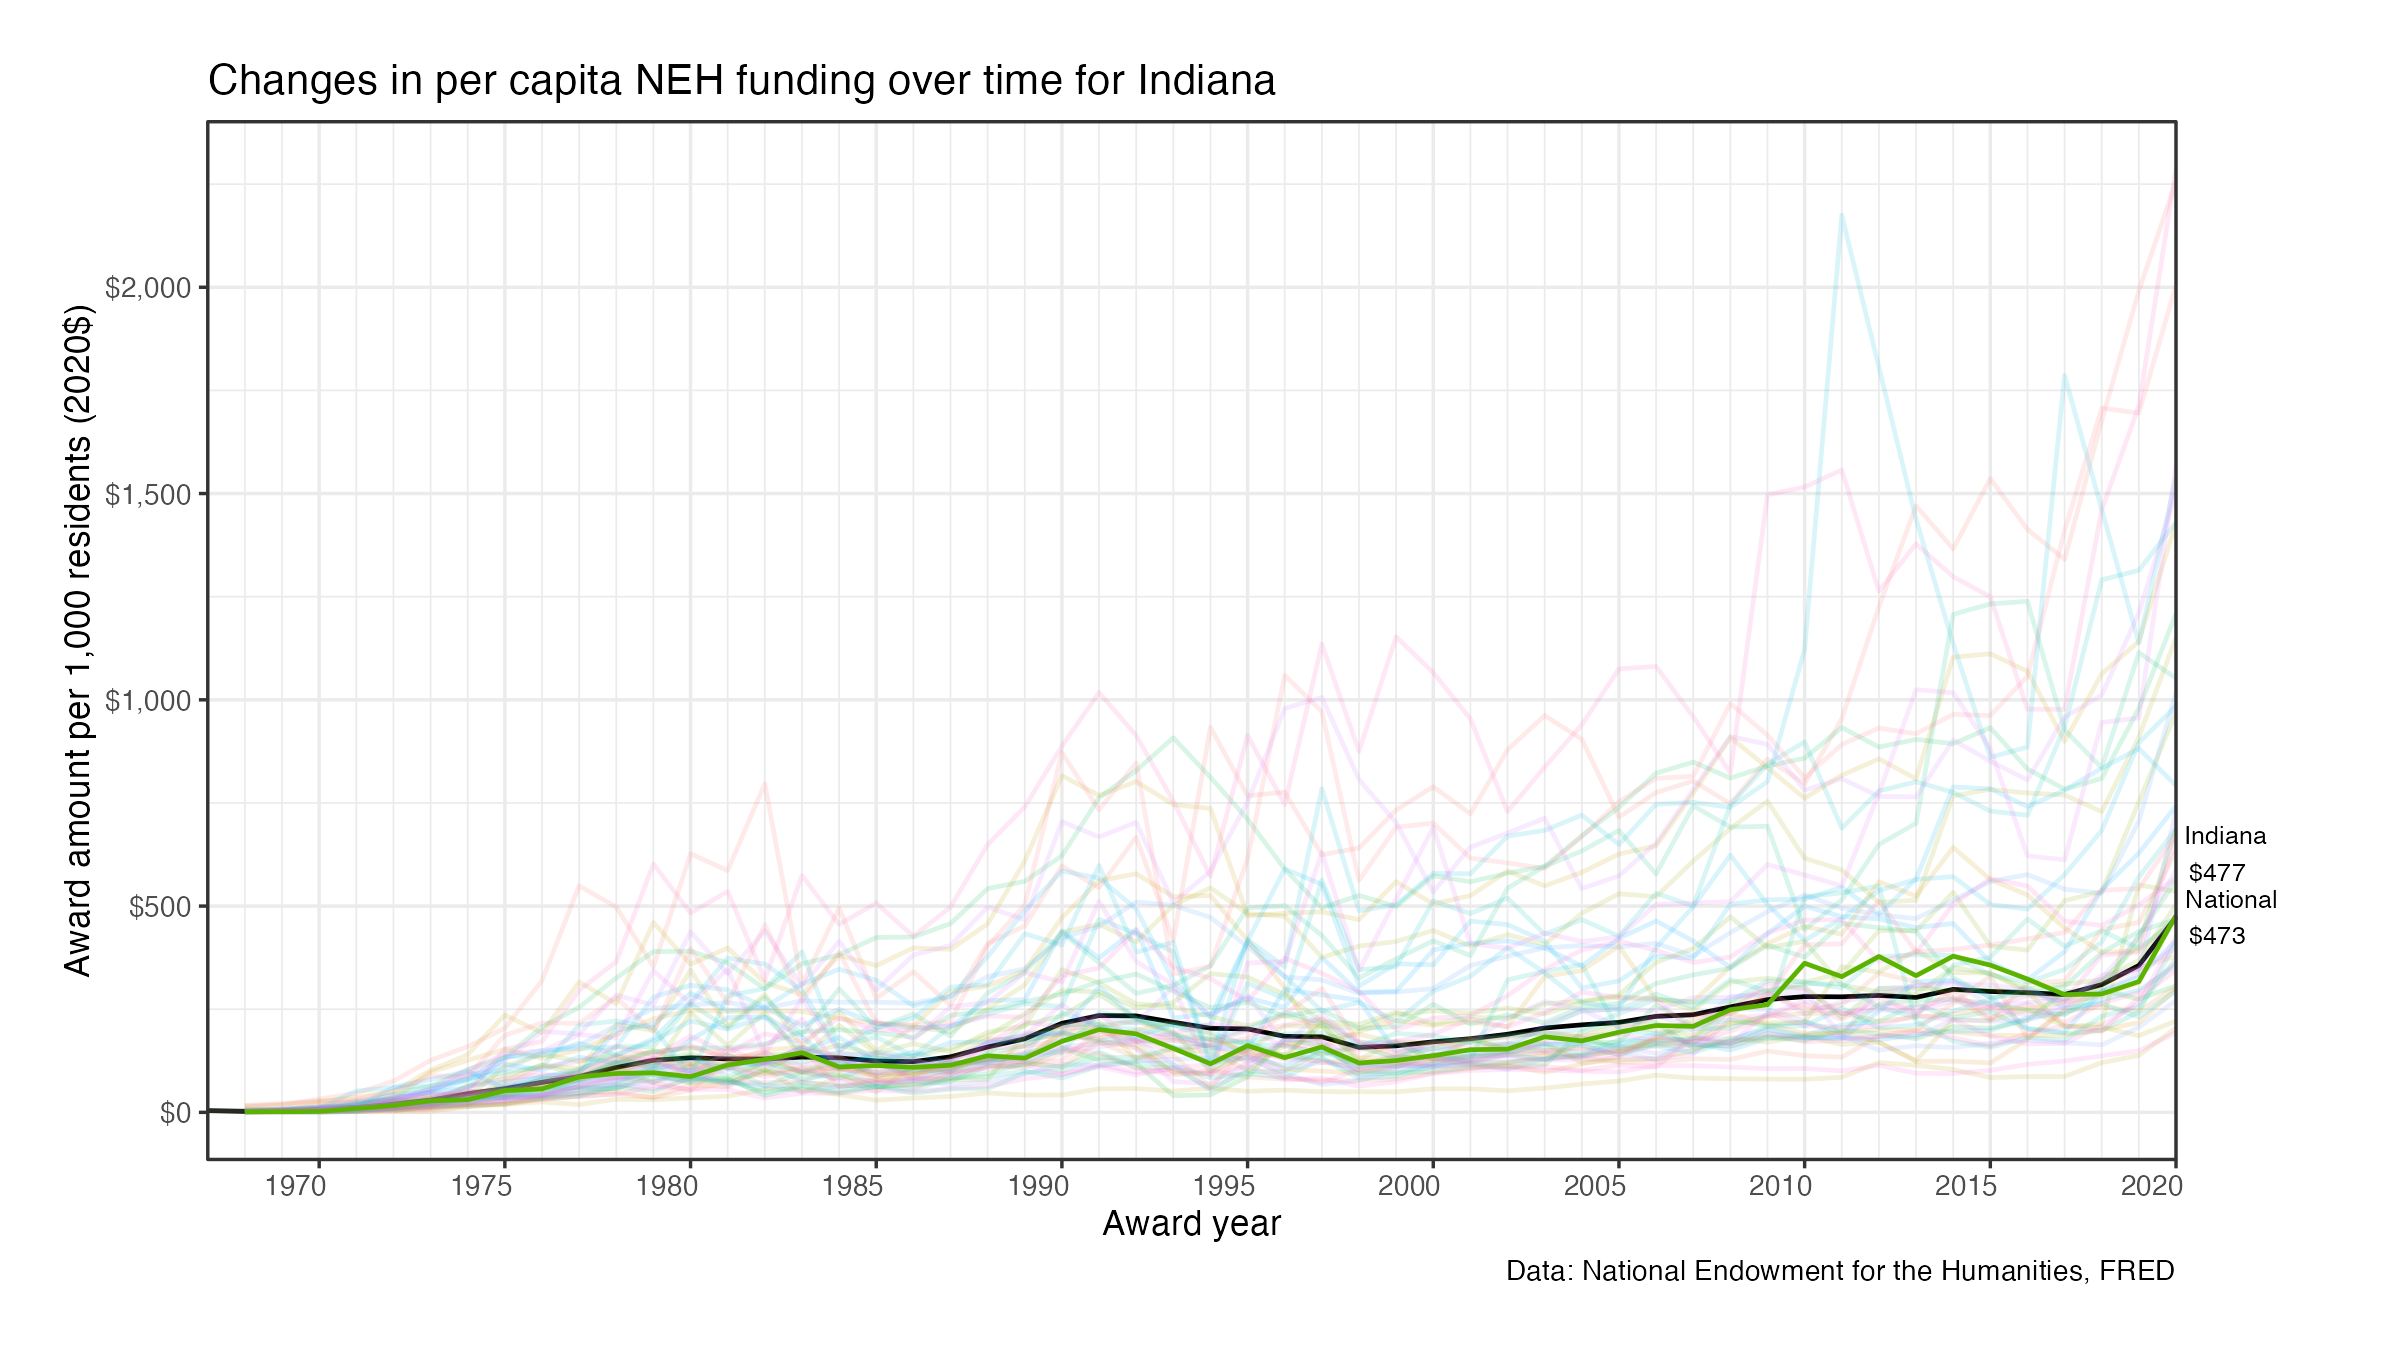Screen dimensions: 2400x1350
Task: Click the 1990 x-axis tick label
Action: pos(1038,1187)
